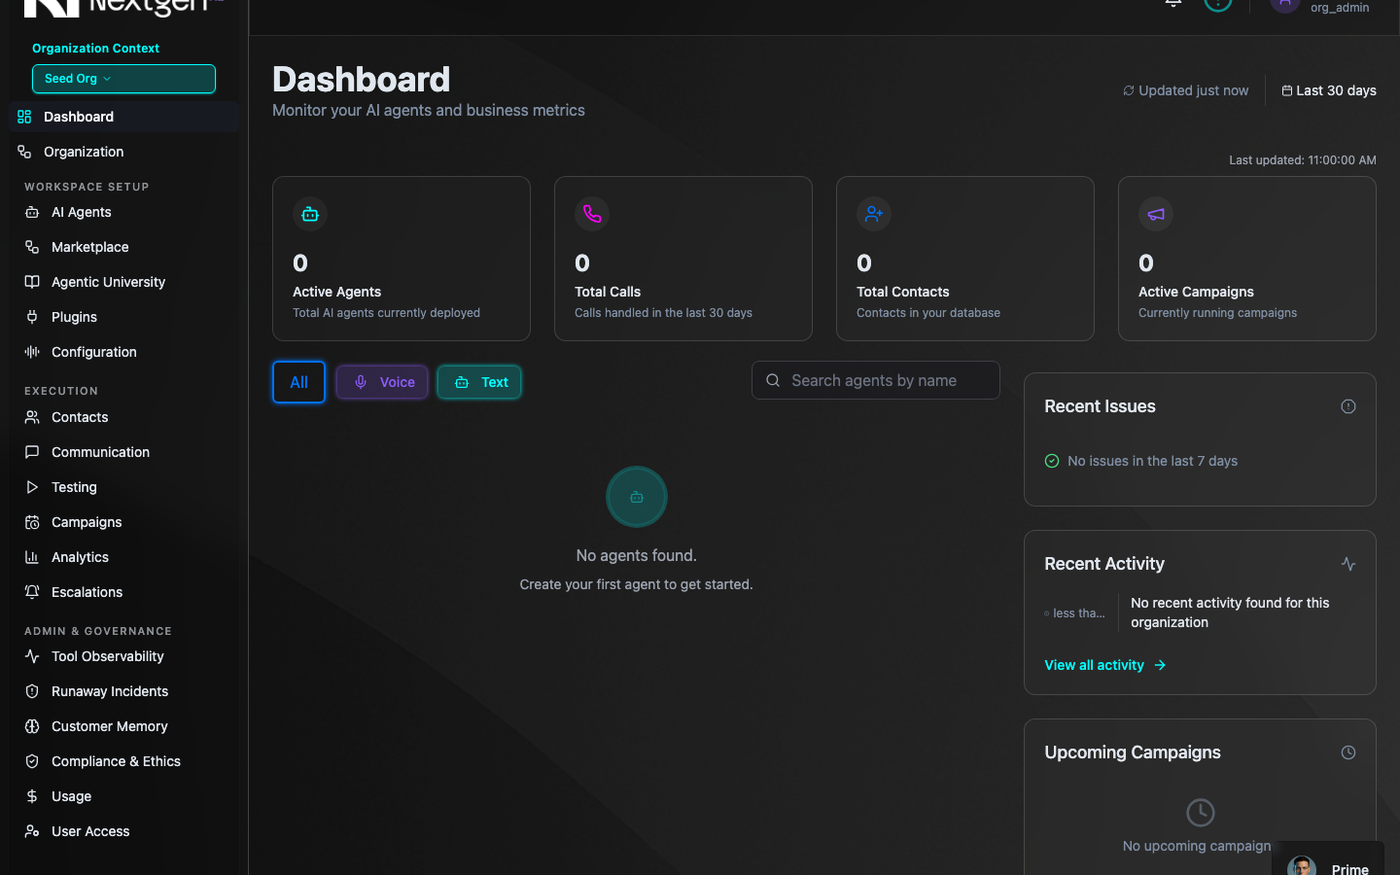Expand the Seed Org organization dropdown
This screenshot has width=1400, height=875.
(124, 79)
